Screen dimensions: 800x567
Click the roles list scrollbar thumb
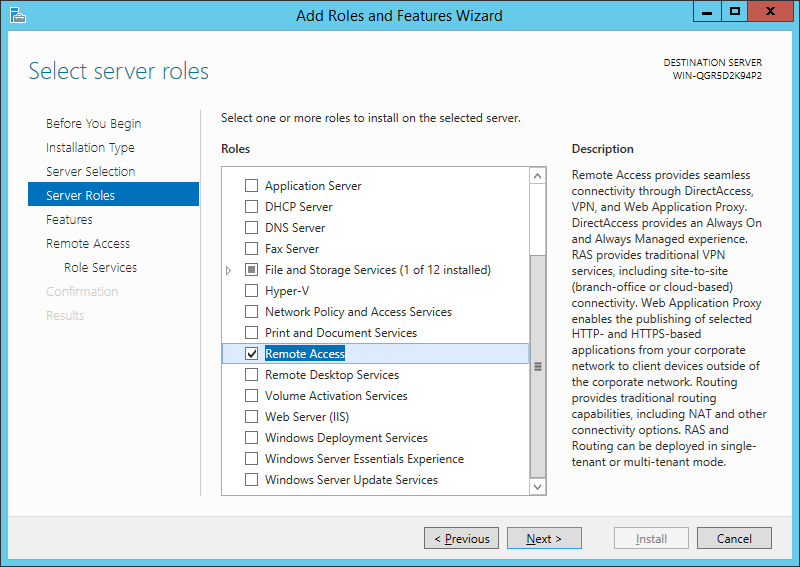tap(537, 366)
